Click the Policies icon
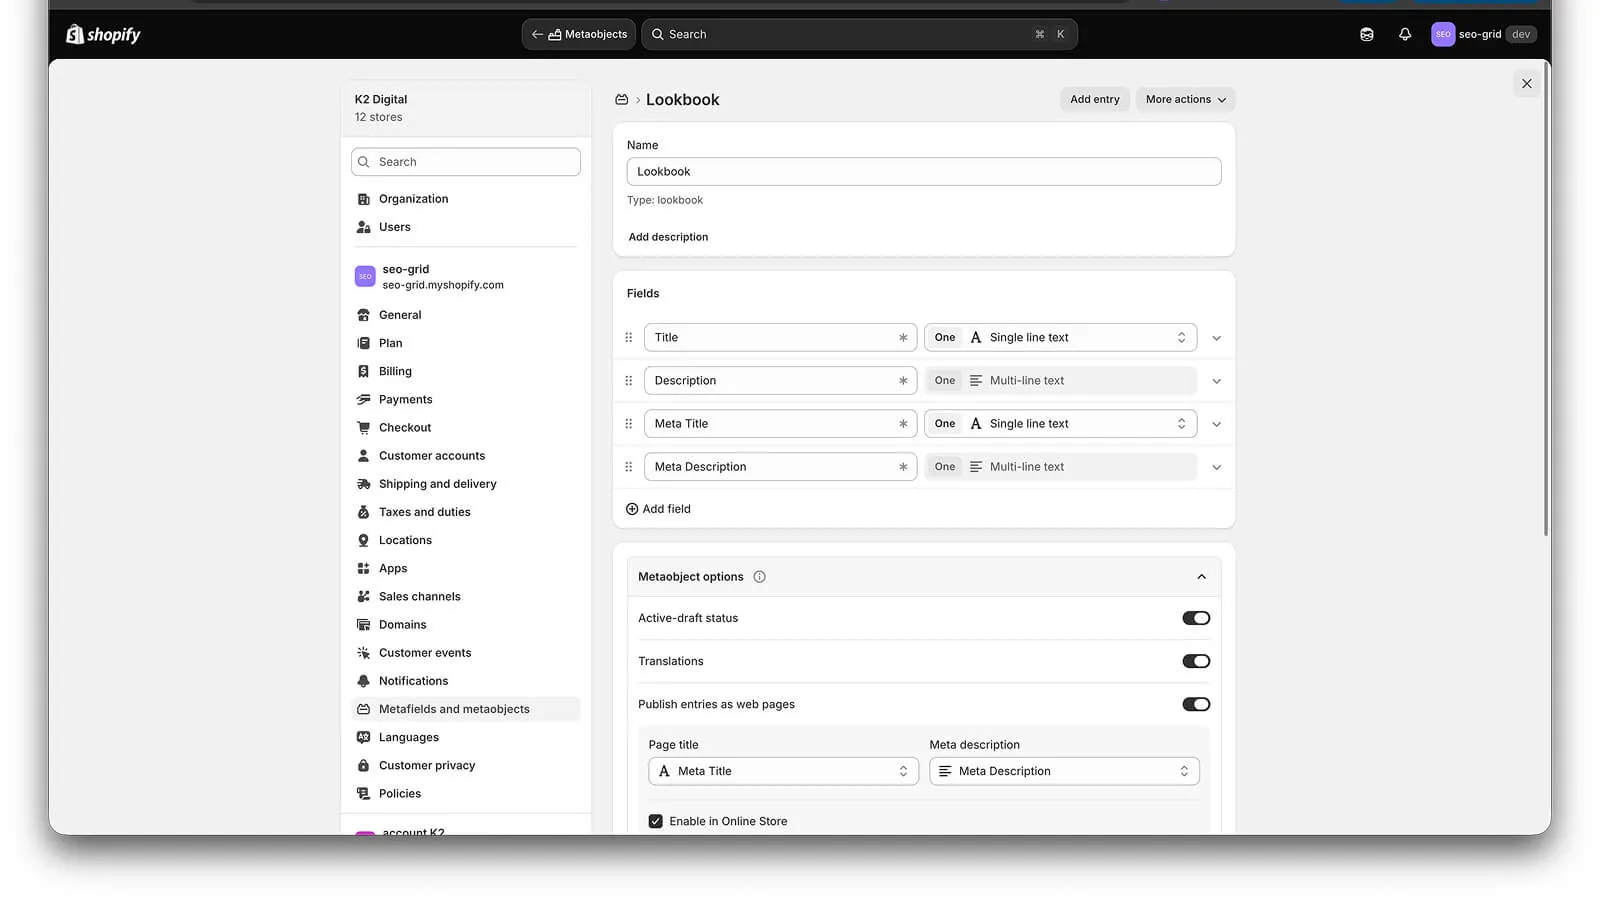 (364, 794)
